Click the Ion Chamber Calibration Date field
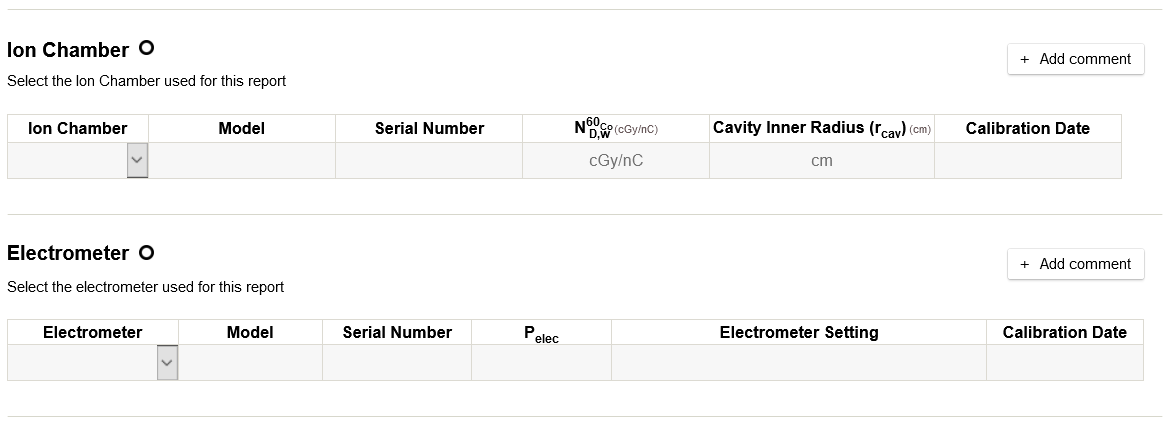 pyautogui.click(x=1027, y=160)
